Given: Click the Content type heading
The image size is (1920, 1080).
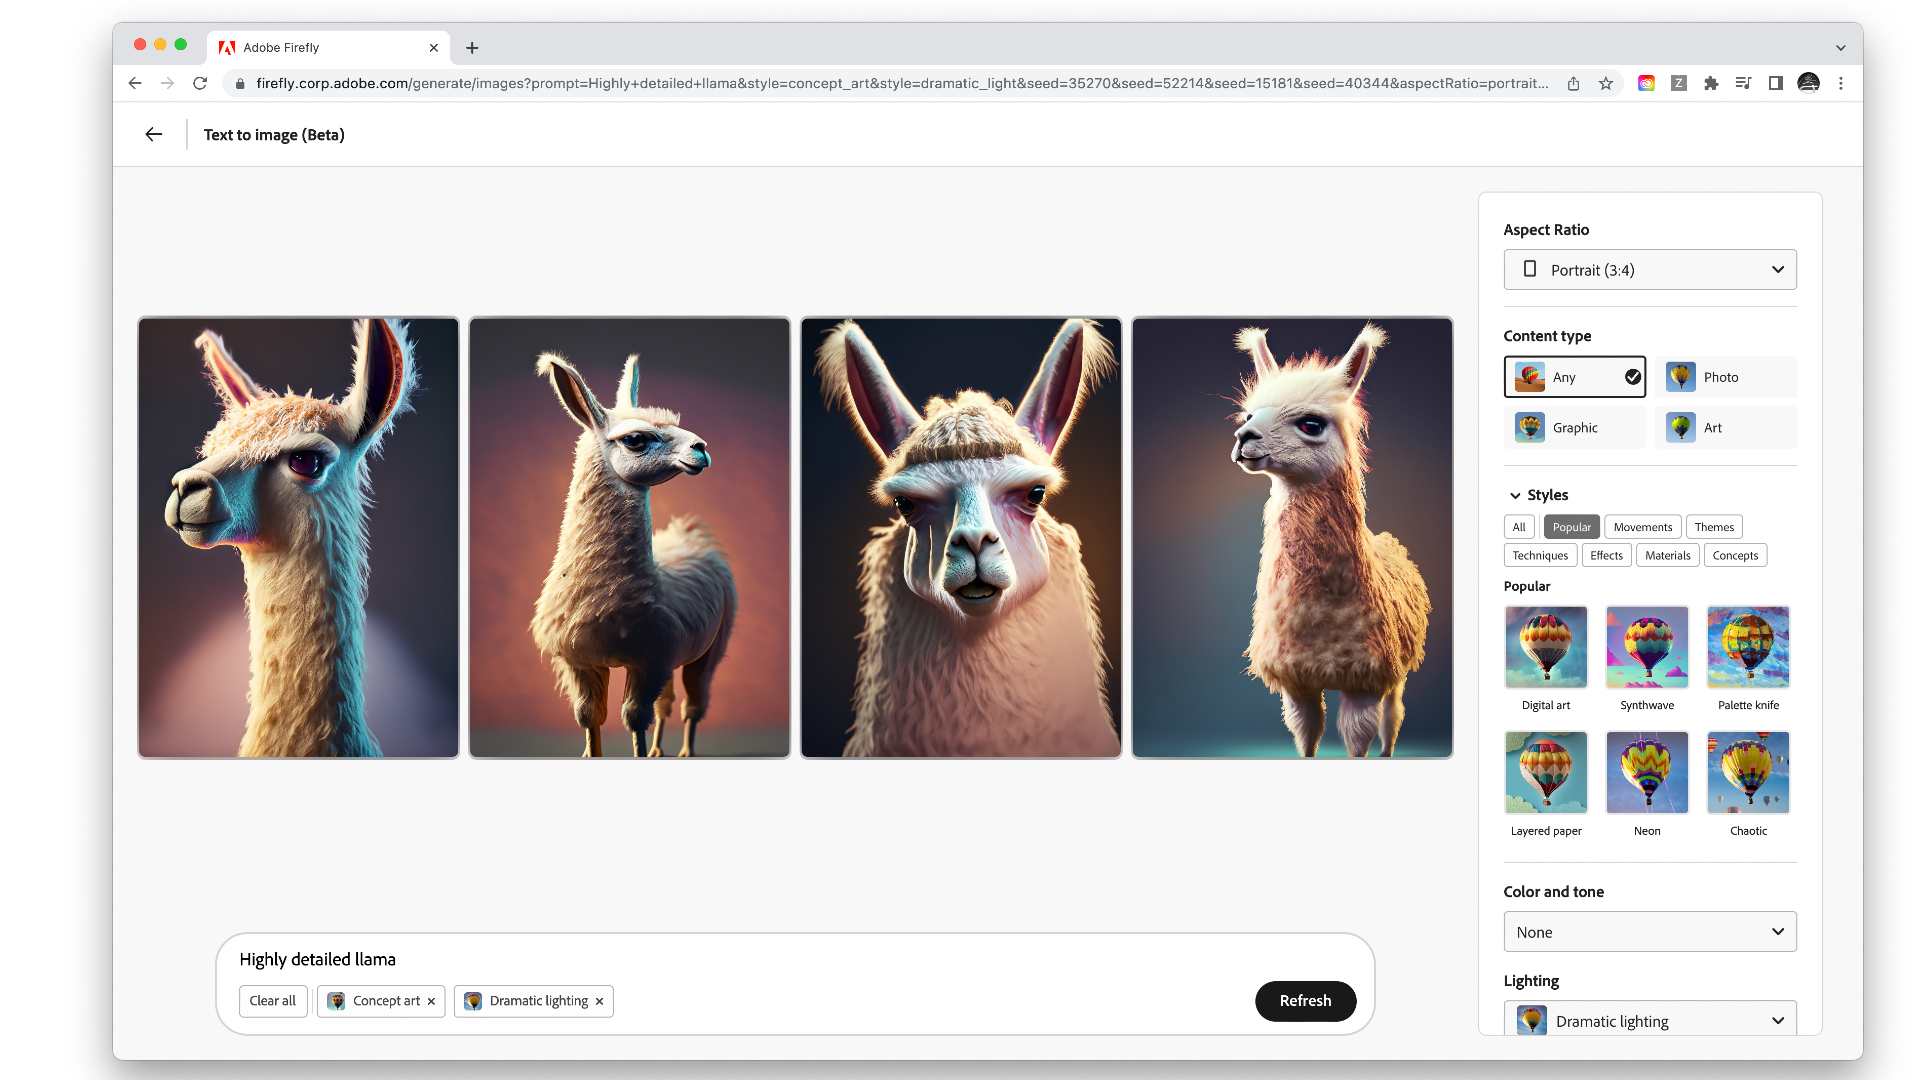Looking at the screenshot, I should 1547,336.
